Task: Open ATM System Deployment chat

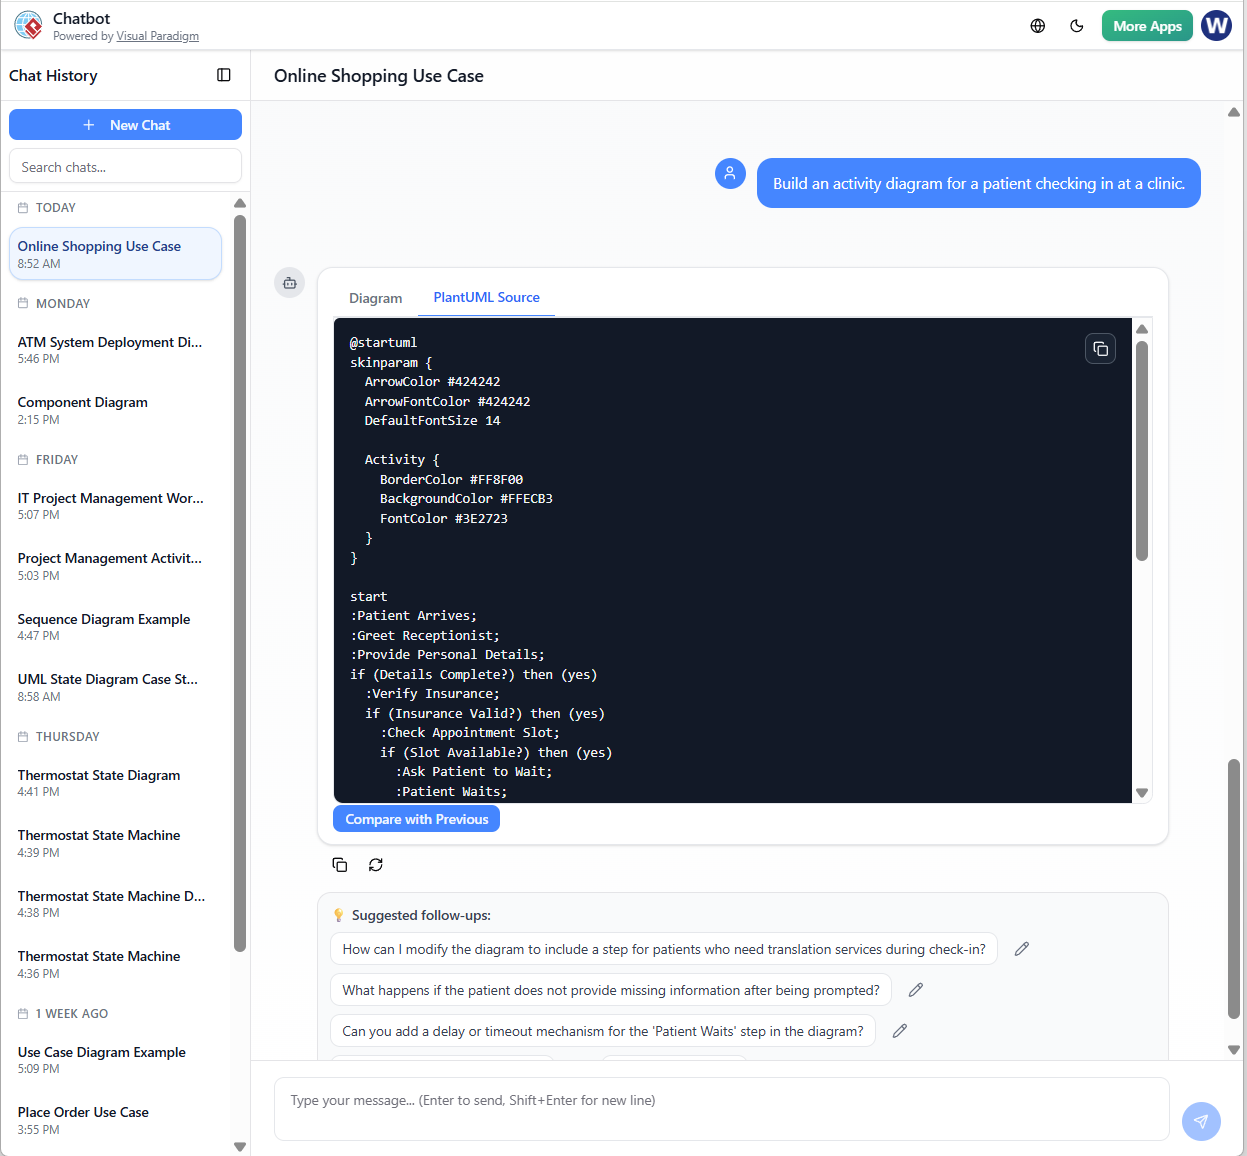Action: (x=110, y=349)
